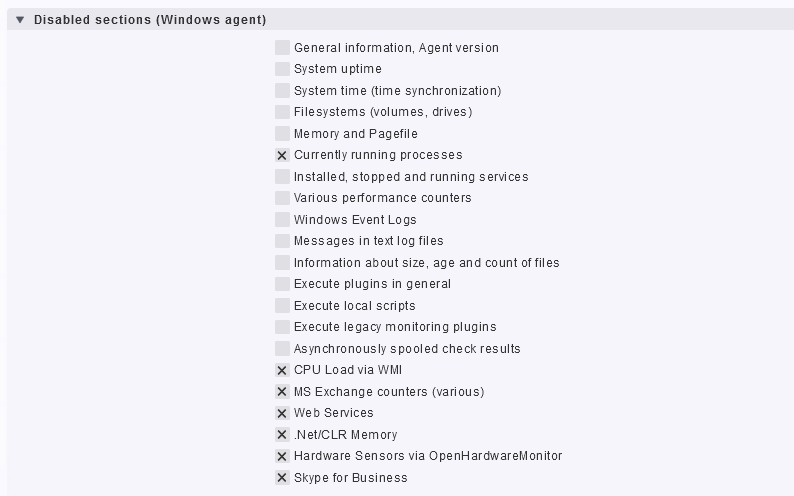Uncheck CPU Load via WMI

pyautogui.click(x=282, y=370)
